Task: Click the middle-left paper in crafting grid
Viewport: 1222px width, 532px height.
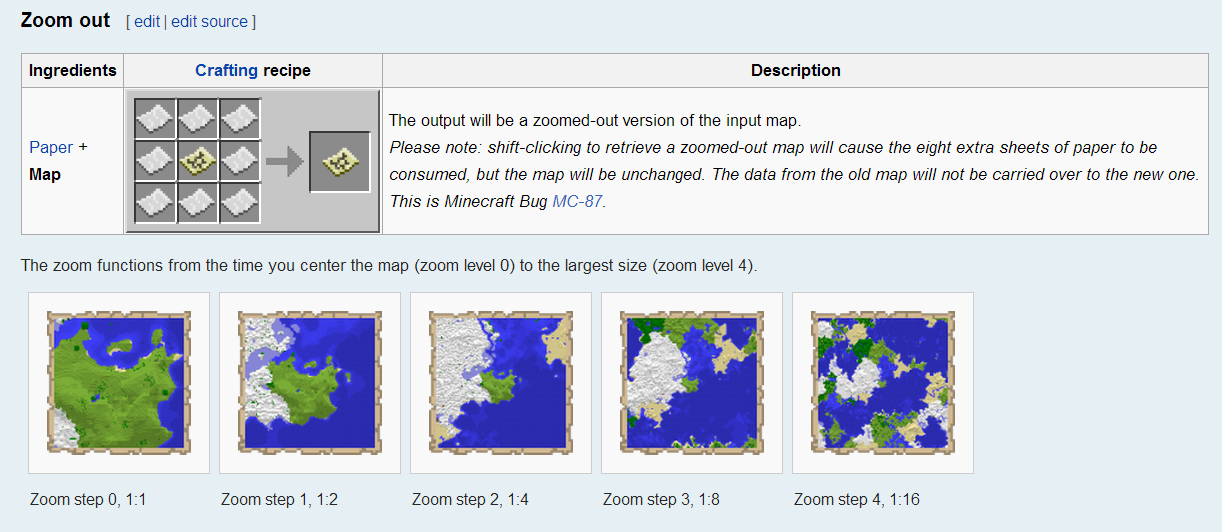Action: [155, 161]
